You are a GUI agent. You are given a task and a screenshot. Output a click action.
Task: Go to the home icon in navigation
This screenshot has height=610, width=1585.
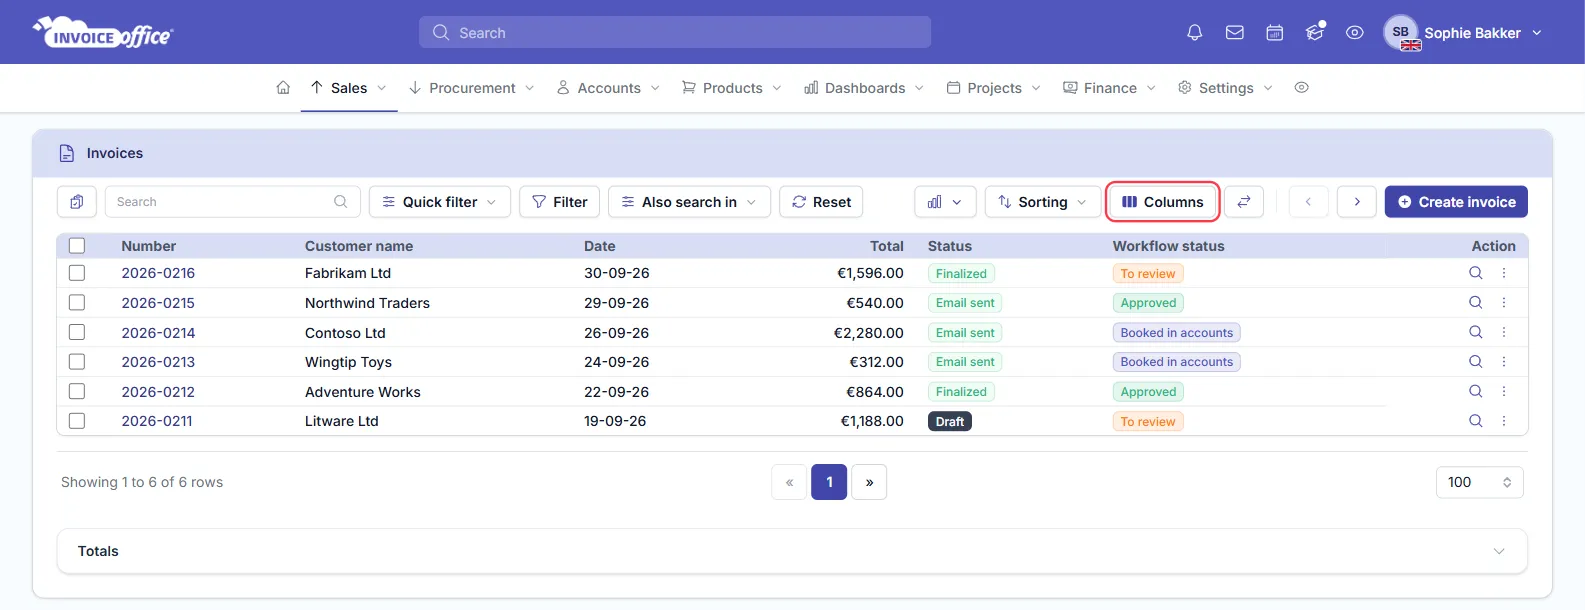point(283,88)
